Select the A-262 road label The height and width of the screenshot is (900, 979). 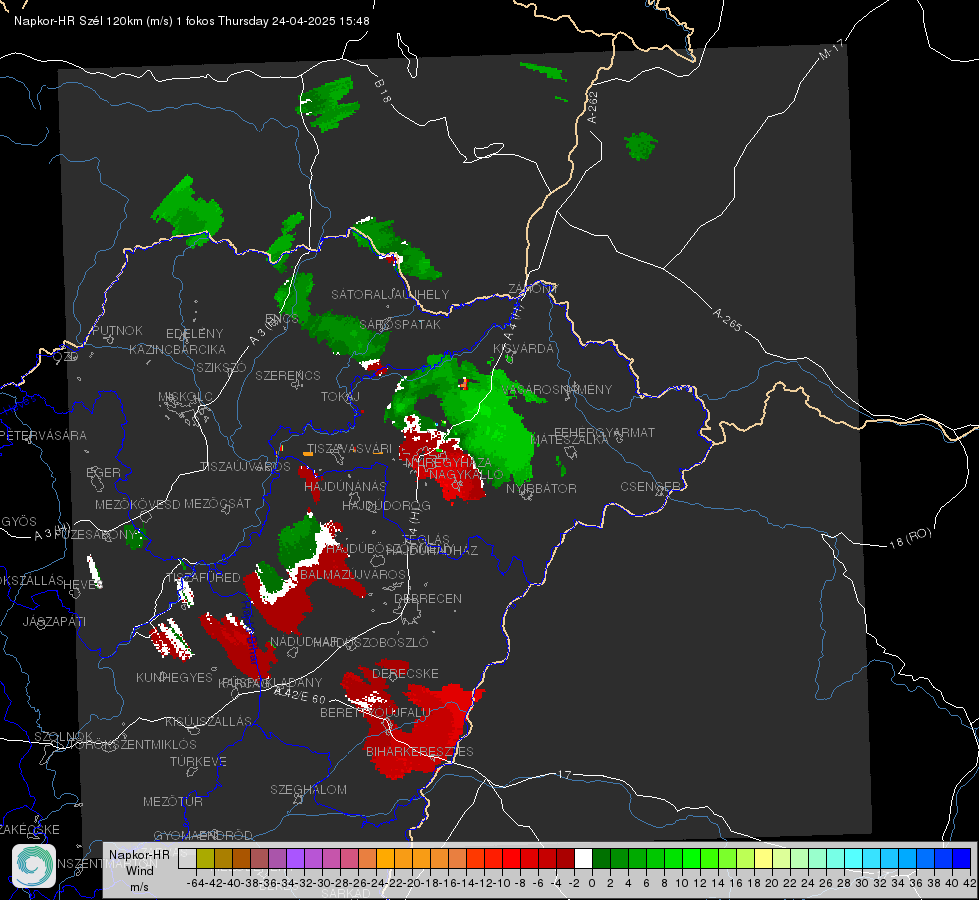593,107
